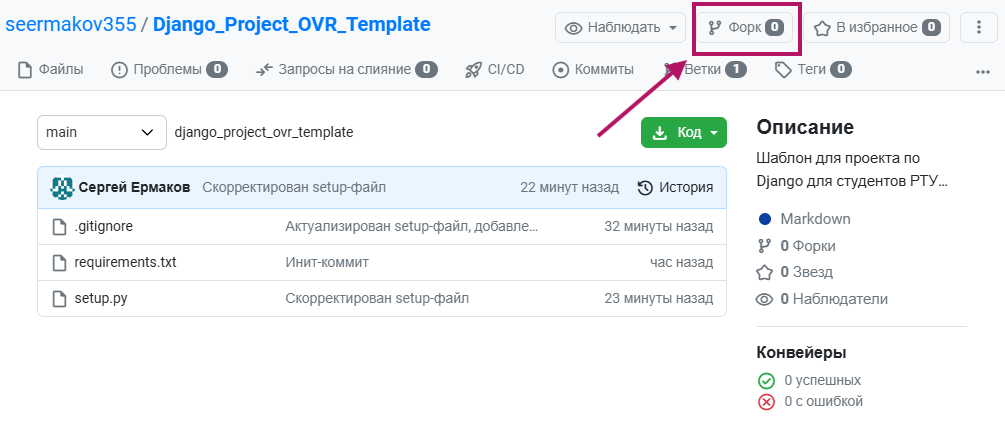Click the Конвейеры pipelines heading

tap(802, 353)
